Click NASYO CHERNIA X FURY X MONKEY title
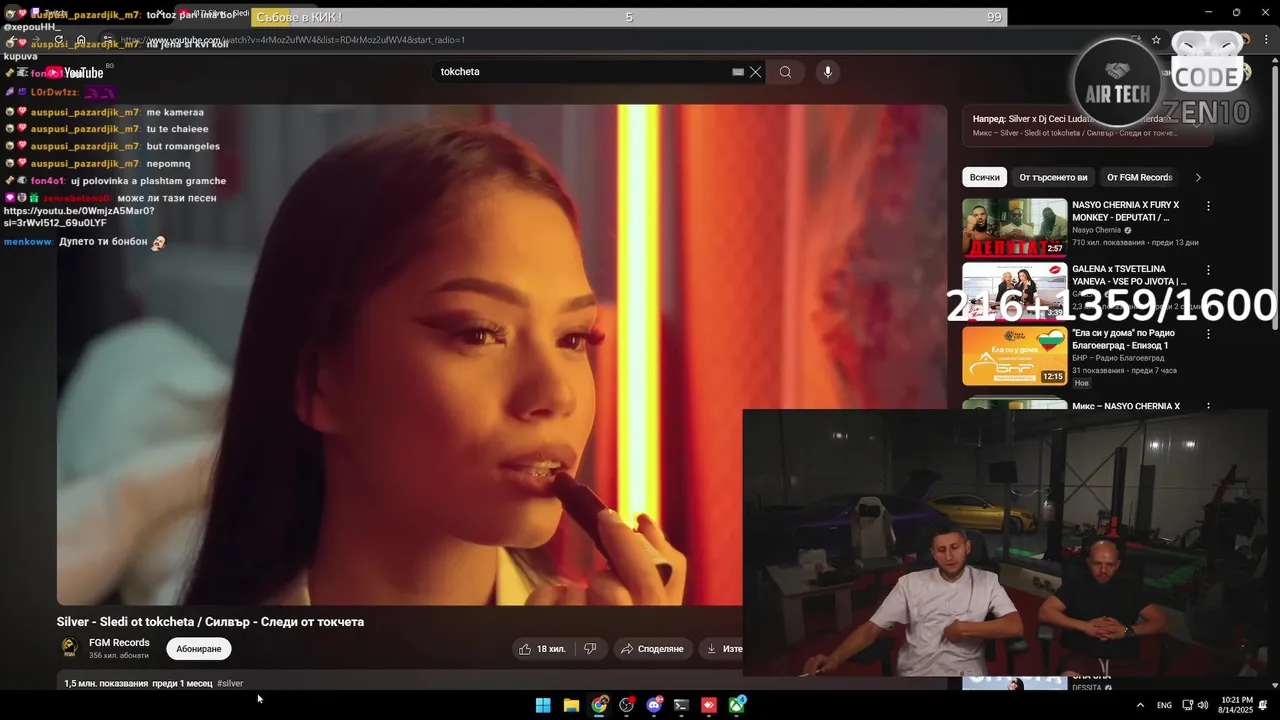 pos(1125,211)
